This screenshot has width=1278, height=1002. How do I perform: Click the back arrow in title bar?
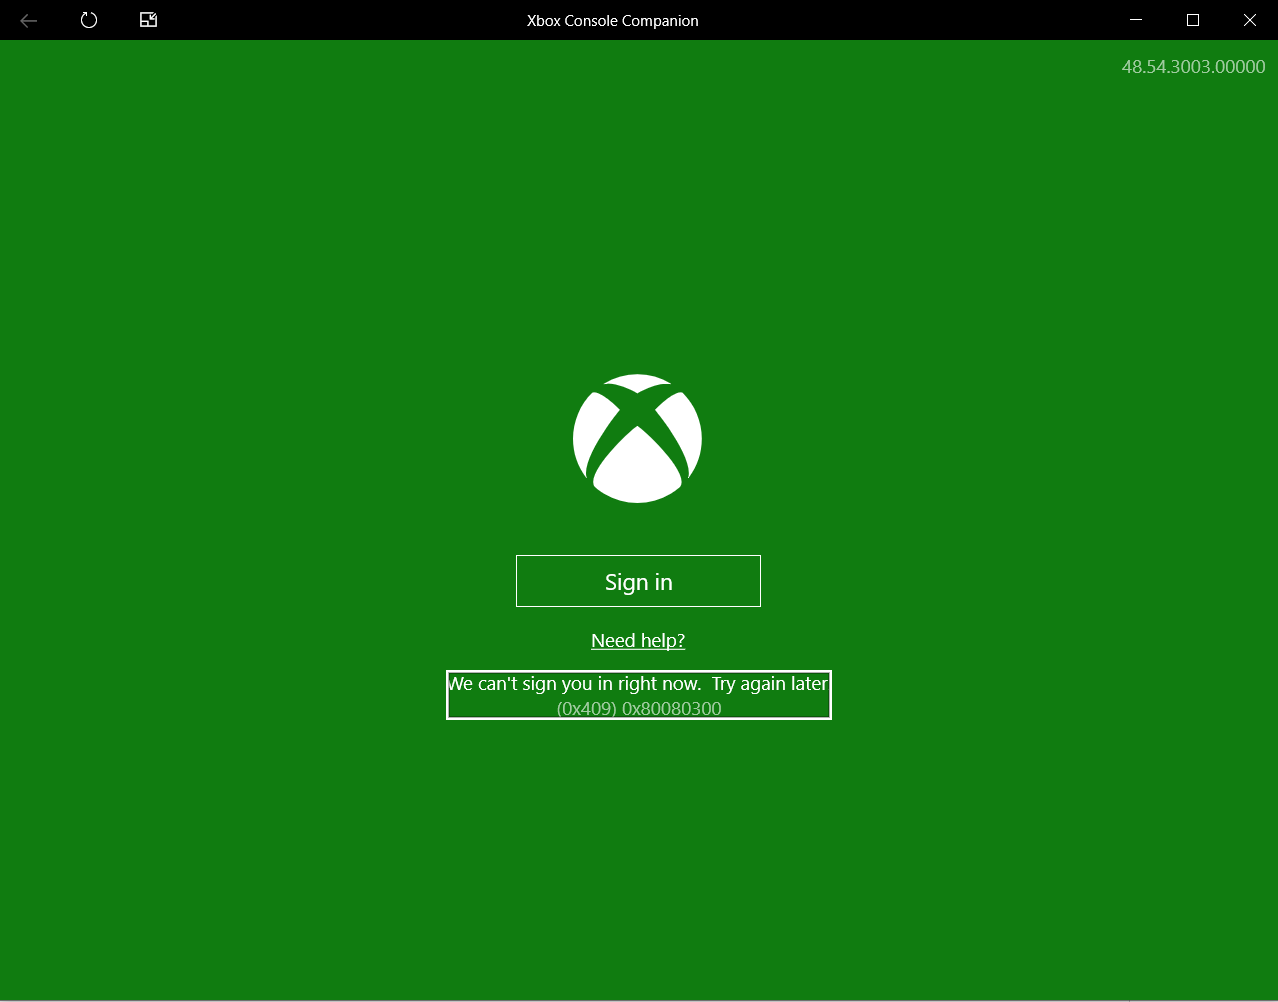coord(29,20)
